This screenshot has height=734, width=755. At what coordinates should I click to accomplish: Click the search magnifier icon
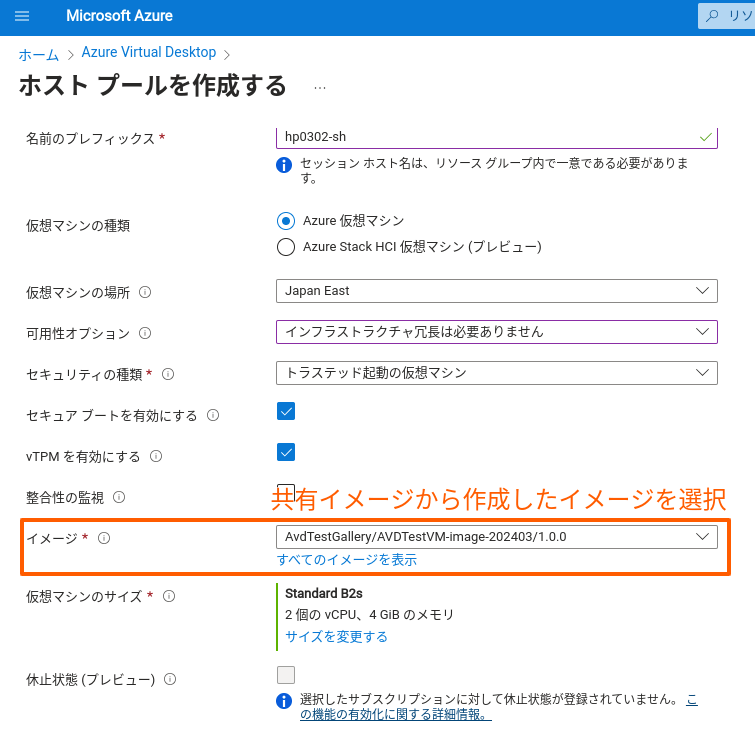tap(712, 16)
